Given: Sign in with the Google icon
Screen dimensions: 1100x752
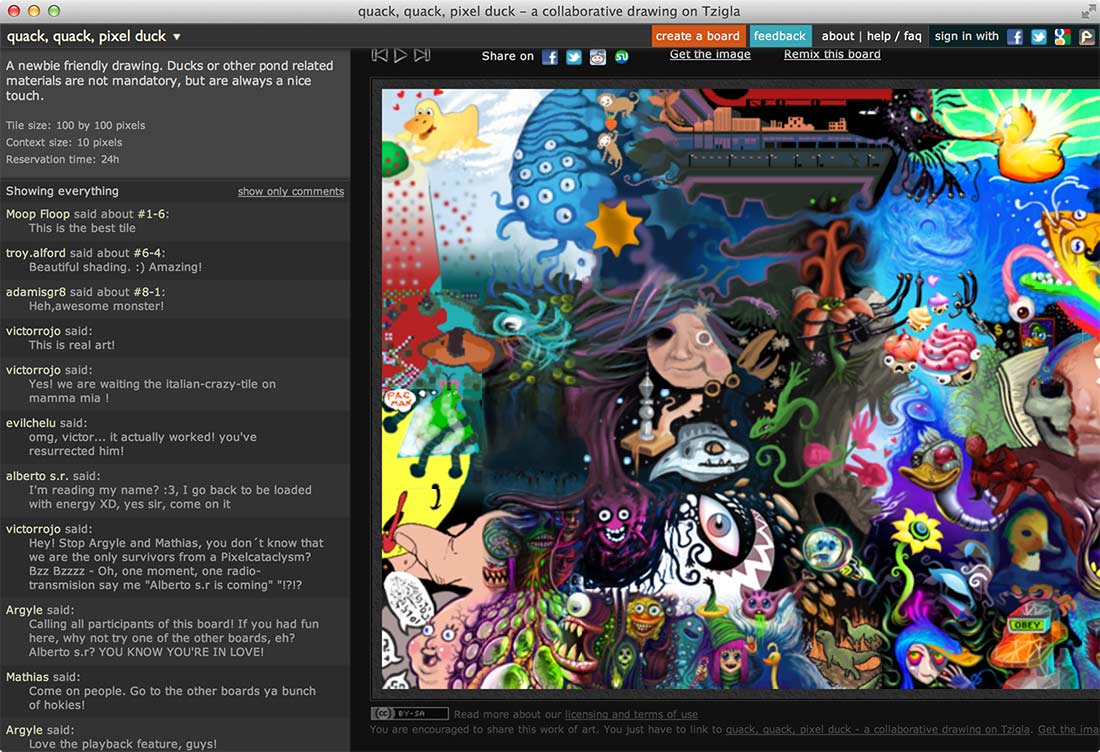Looking at the screenshot, I should [x=1062, y=37].
